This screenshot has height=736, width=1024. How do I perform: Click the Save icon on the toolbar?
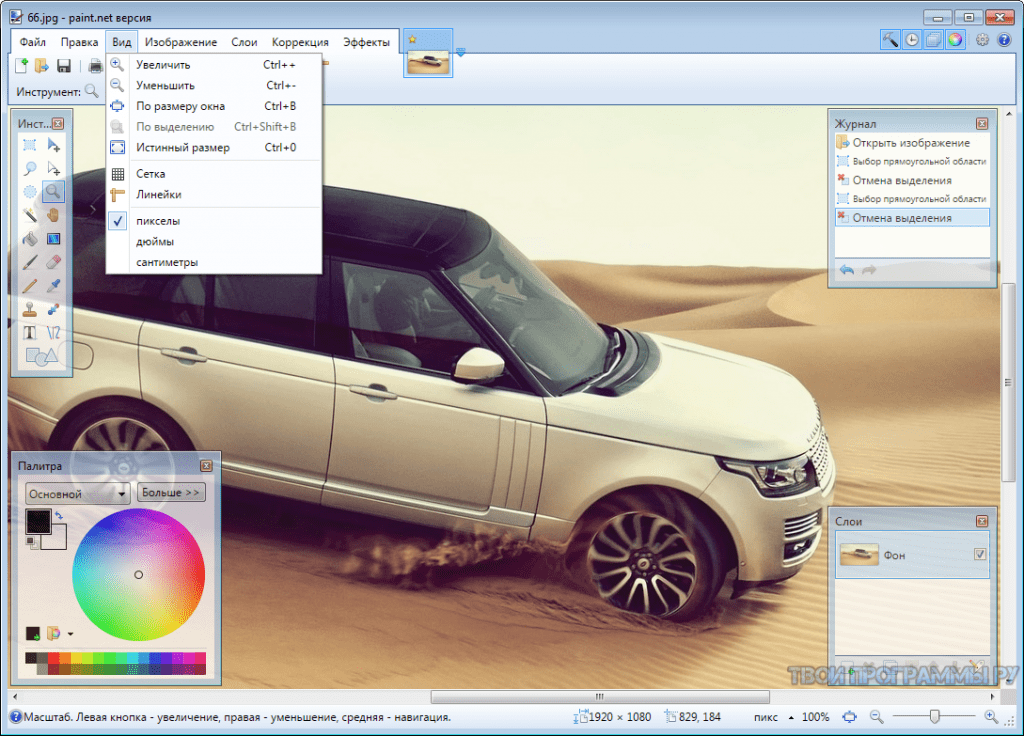(64, 64)
